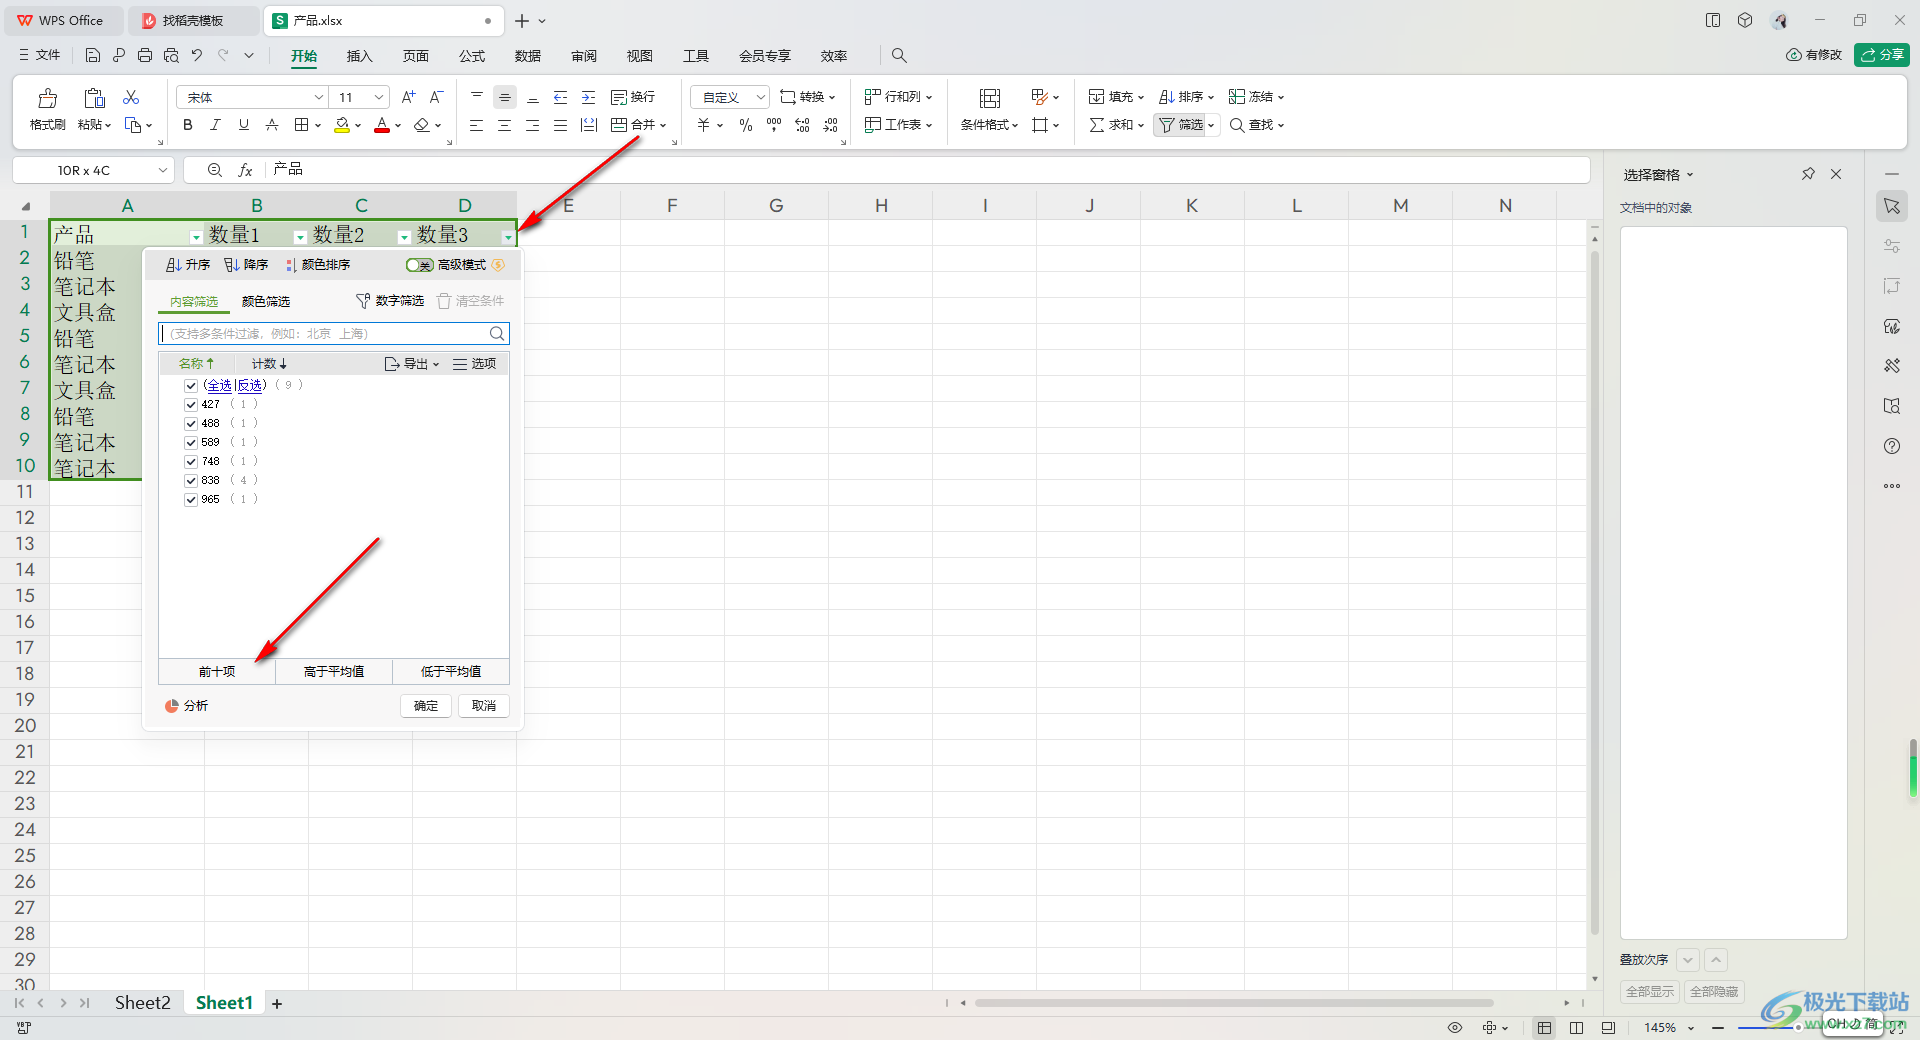Click the filter search input field

[x=334, y=334]
